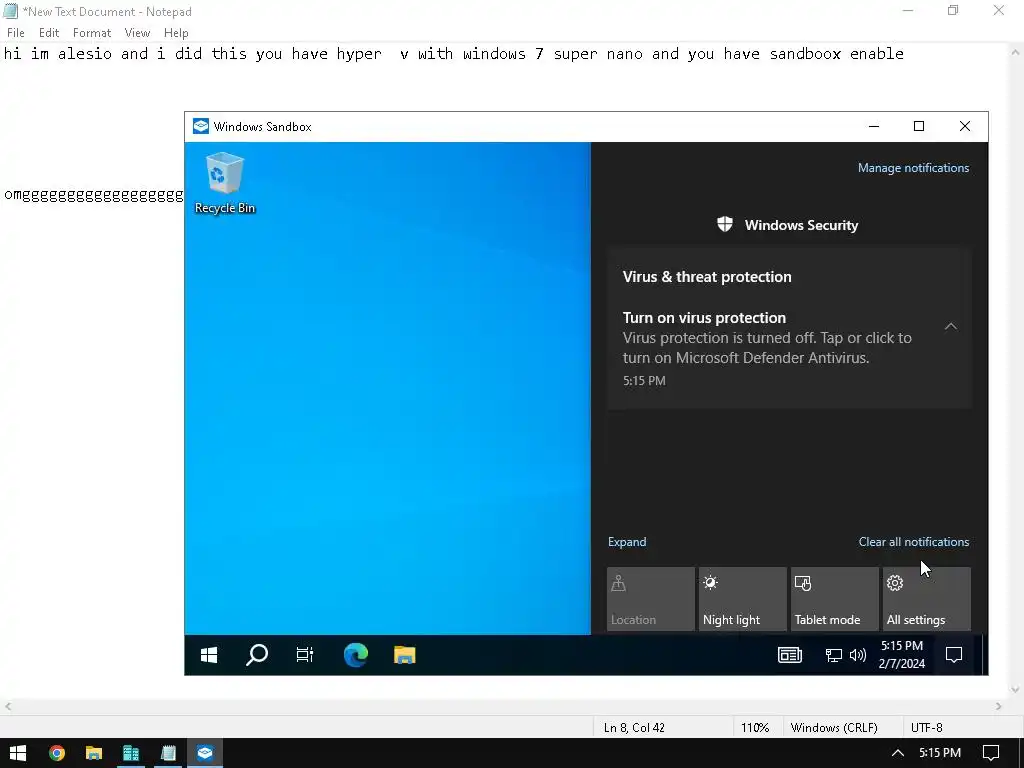Open the host Action Center notification icon
This screenshot has width=1024, height=768.
tap(991, 753)
